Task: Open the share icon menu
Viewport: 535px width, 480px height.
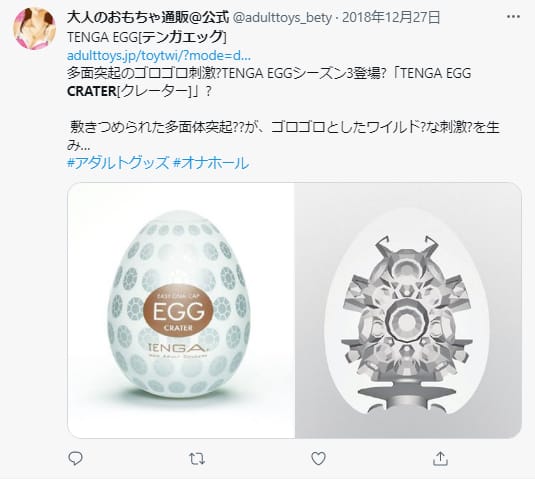Action: pos(440,459)
